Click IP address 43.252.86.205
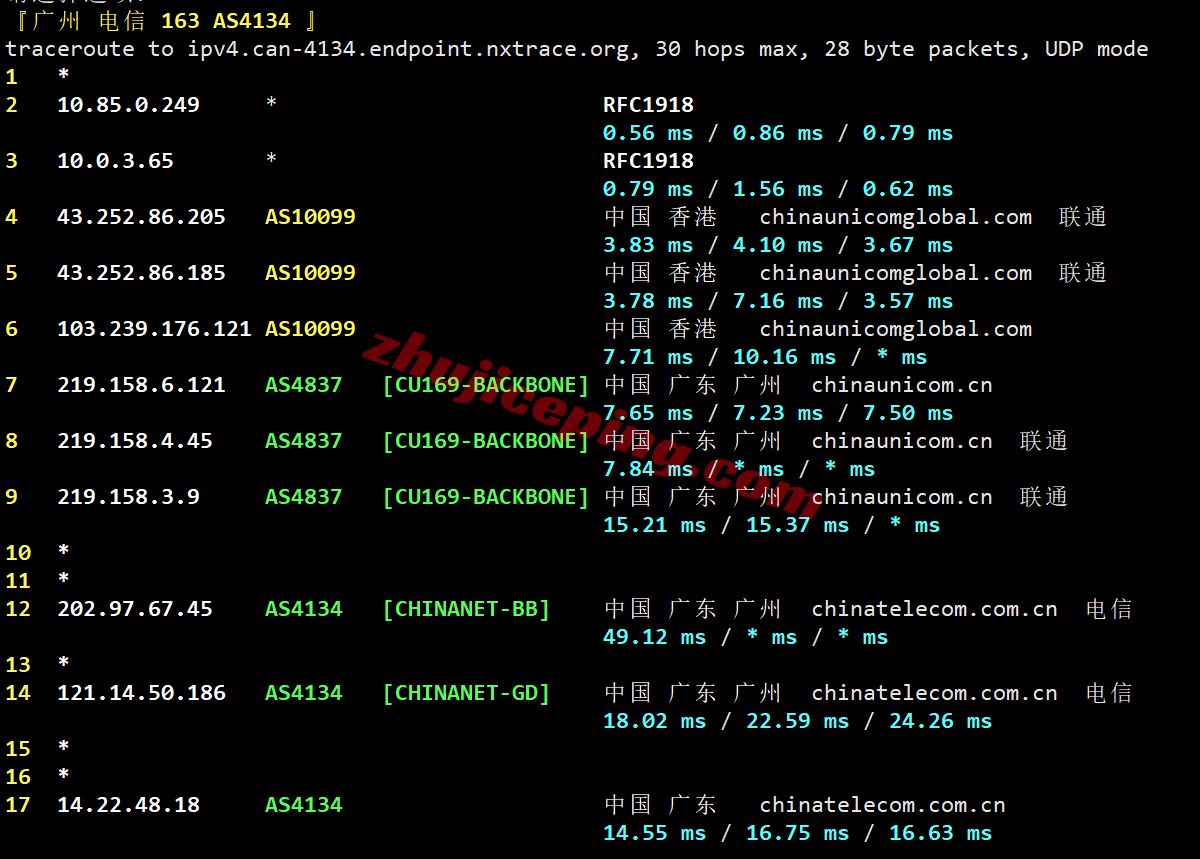This screenshot has height=859, width=1200. pyautogui.click(x=141, y=217)
